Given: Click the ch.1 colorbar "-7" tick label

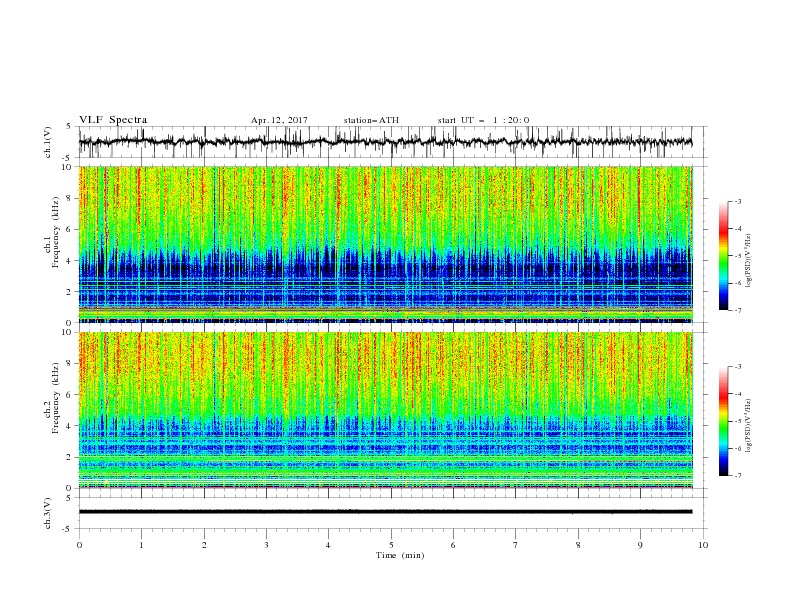Looking at the screenshot, I should pos(738,310).
